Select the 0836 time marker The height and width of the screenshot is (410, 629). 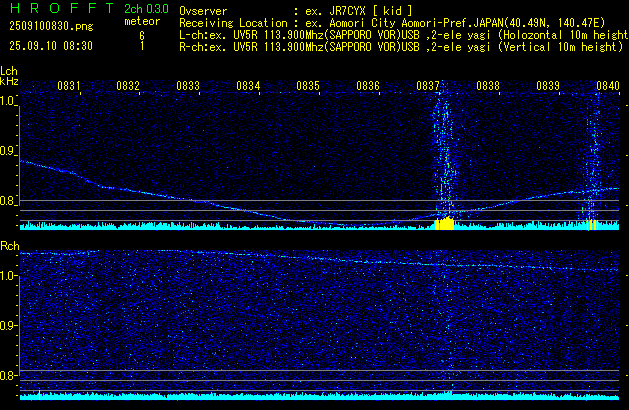point(368,86)
